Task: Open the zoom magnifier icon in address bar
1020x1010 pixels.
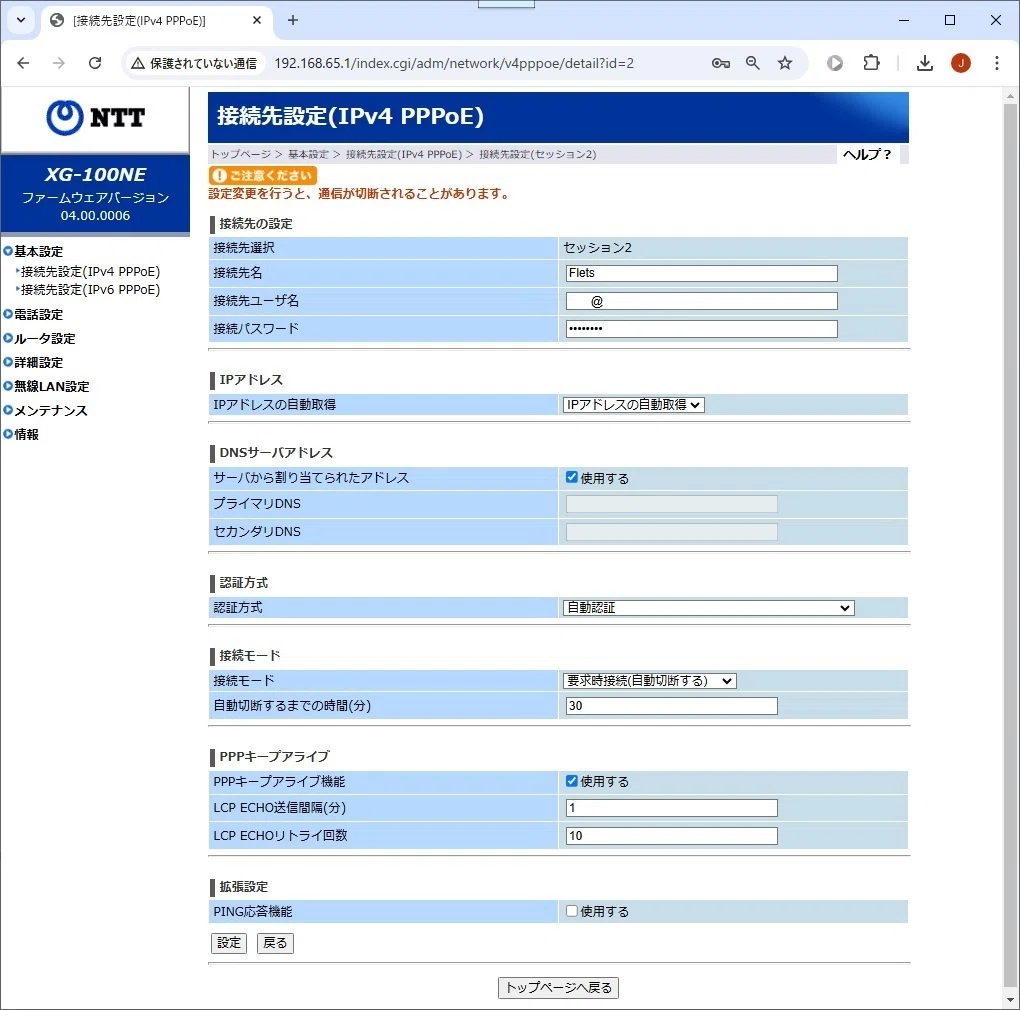Action: click(x=753, y=63)
